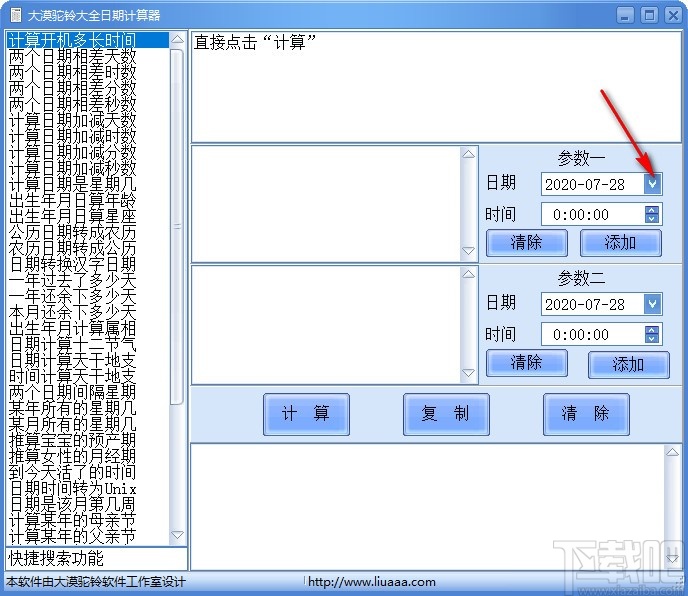The width and height of the screenshot is (688, 596).
Task: Select 到今天活了的时间 in the list
Action: (87, 473)
